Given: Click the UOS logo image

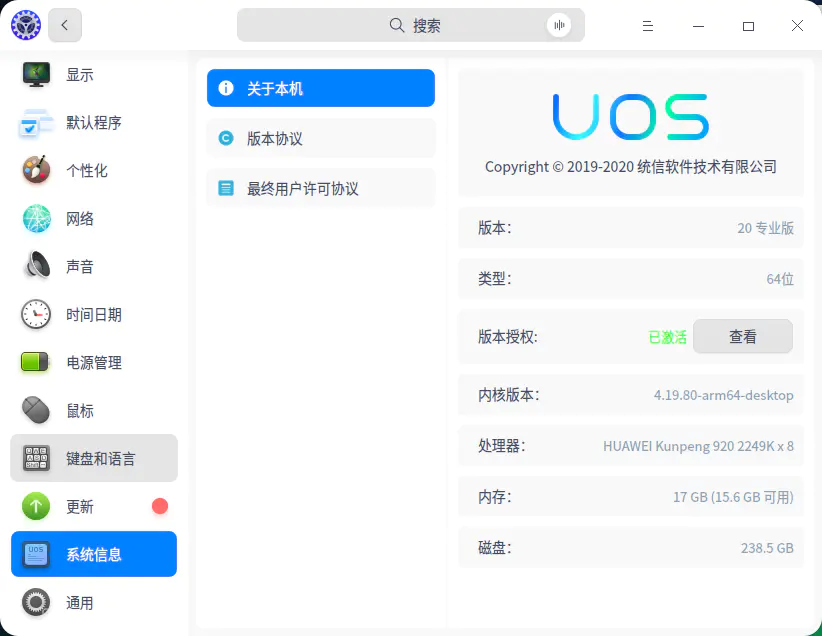Looking at the screenshot, I should pyautogui.click(x=631, y=116).
